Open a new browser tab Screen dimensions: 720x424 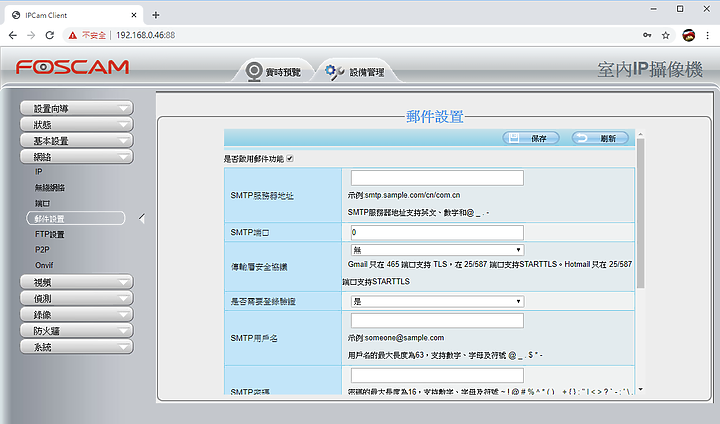(x=156, y=15)
